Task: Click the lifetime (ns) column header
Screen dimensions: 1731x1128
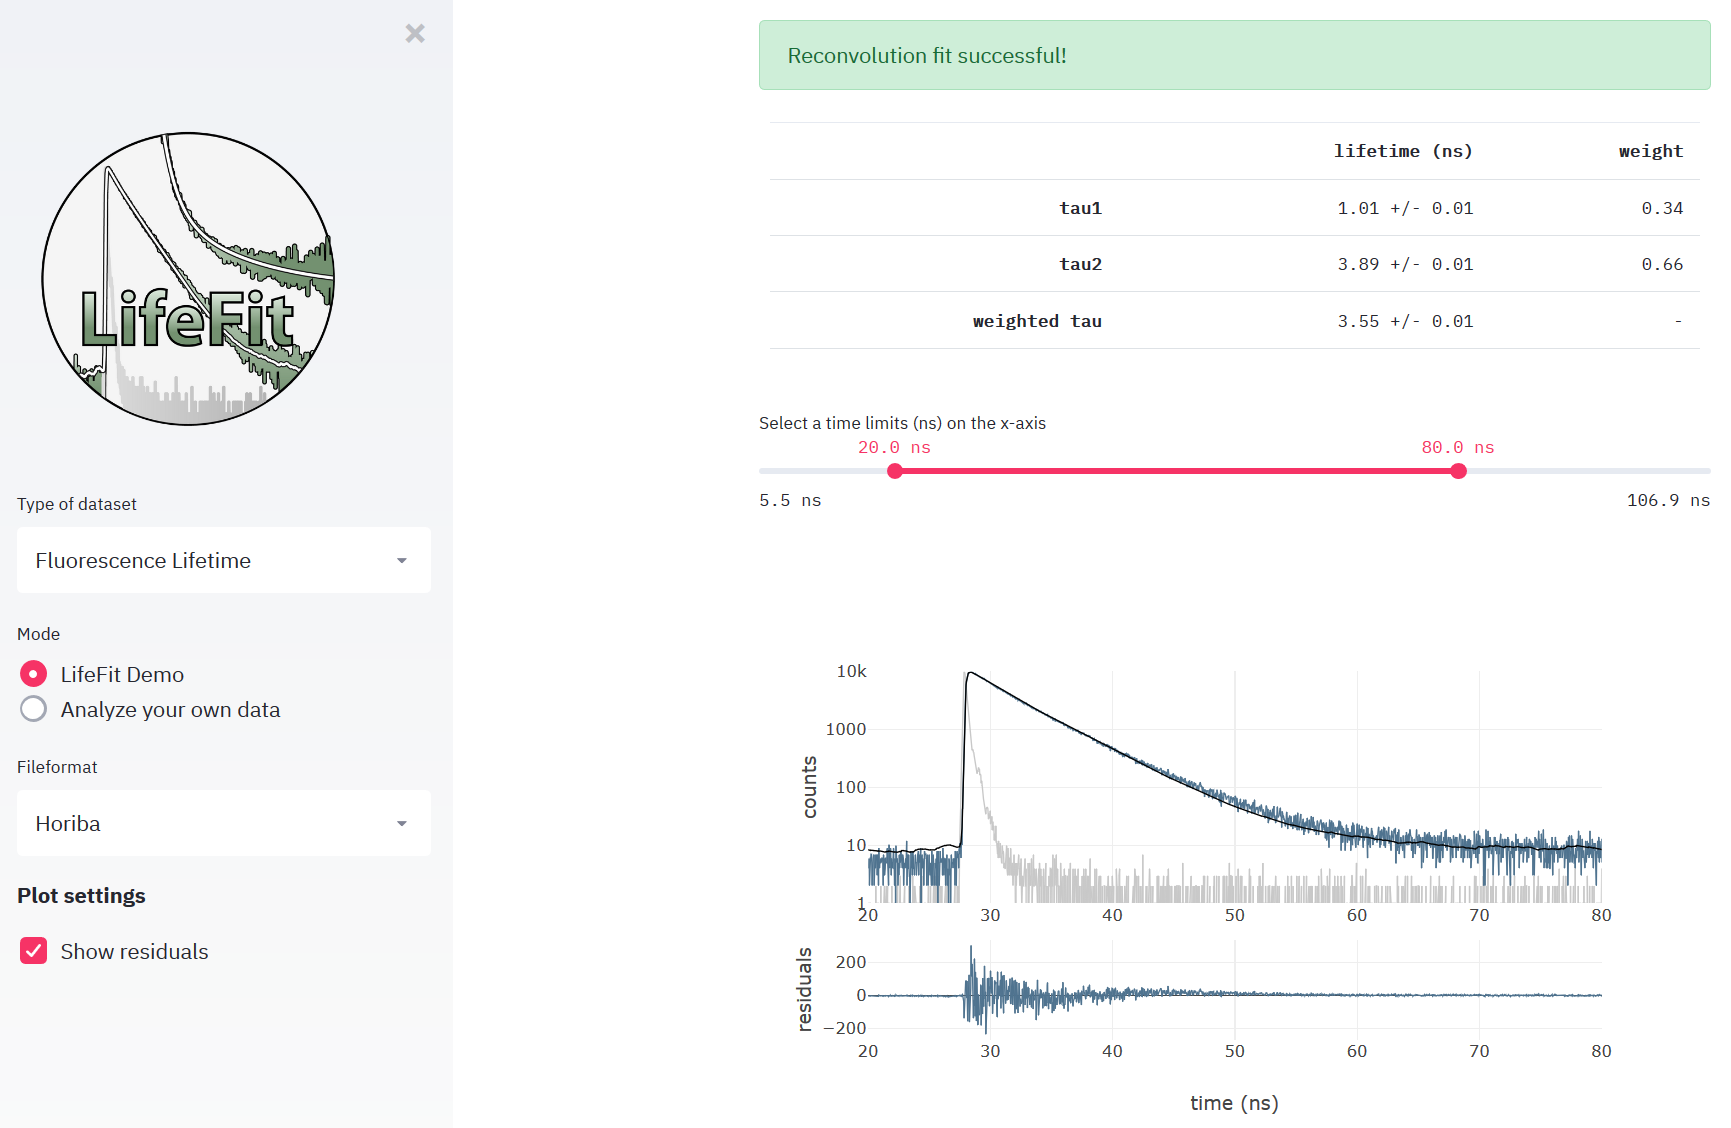Action: 1402,151
